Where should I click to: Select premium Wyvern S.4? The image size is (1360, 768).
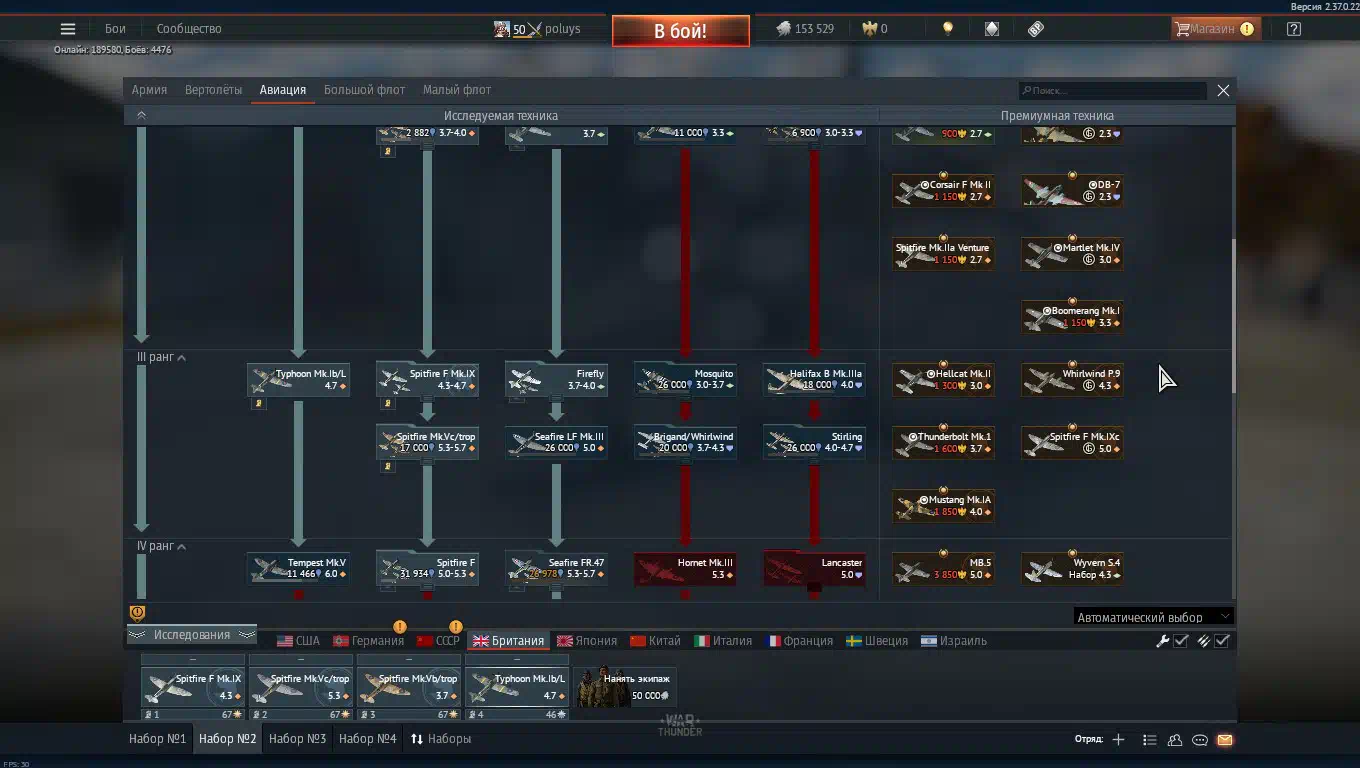tap(1072, 569)
